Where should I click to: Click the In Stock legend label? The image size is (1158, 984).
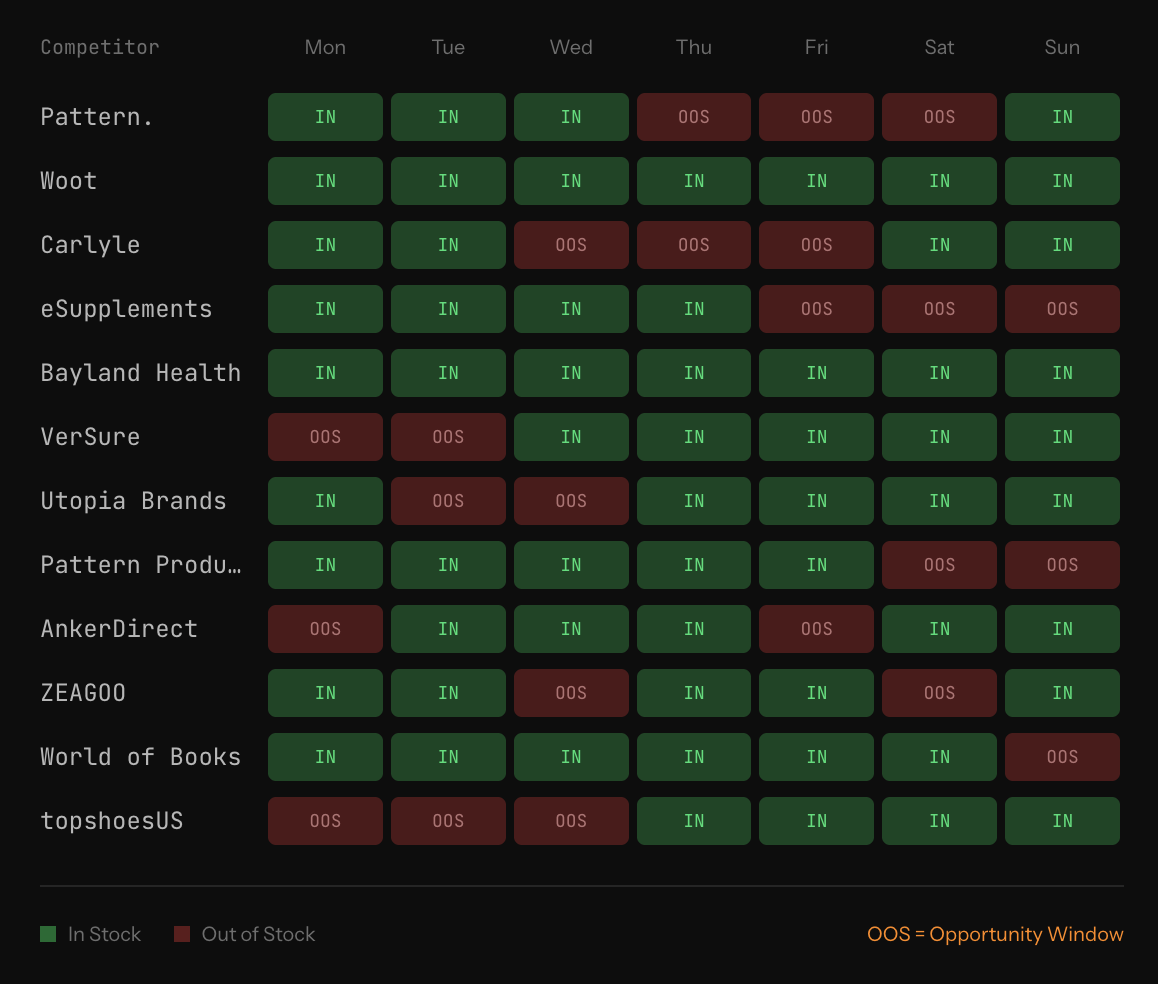coord(104,934)
